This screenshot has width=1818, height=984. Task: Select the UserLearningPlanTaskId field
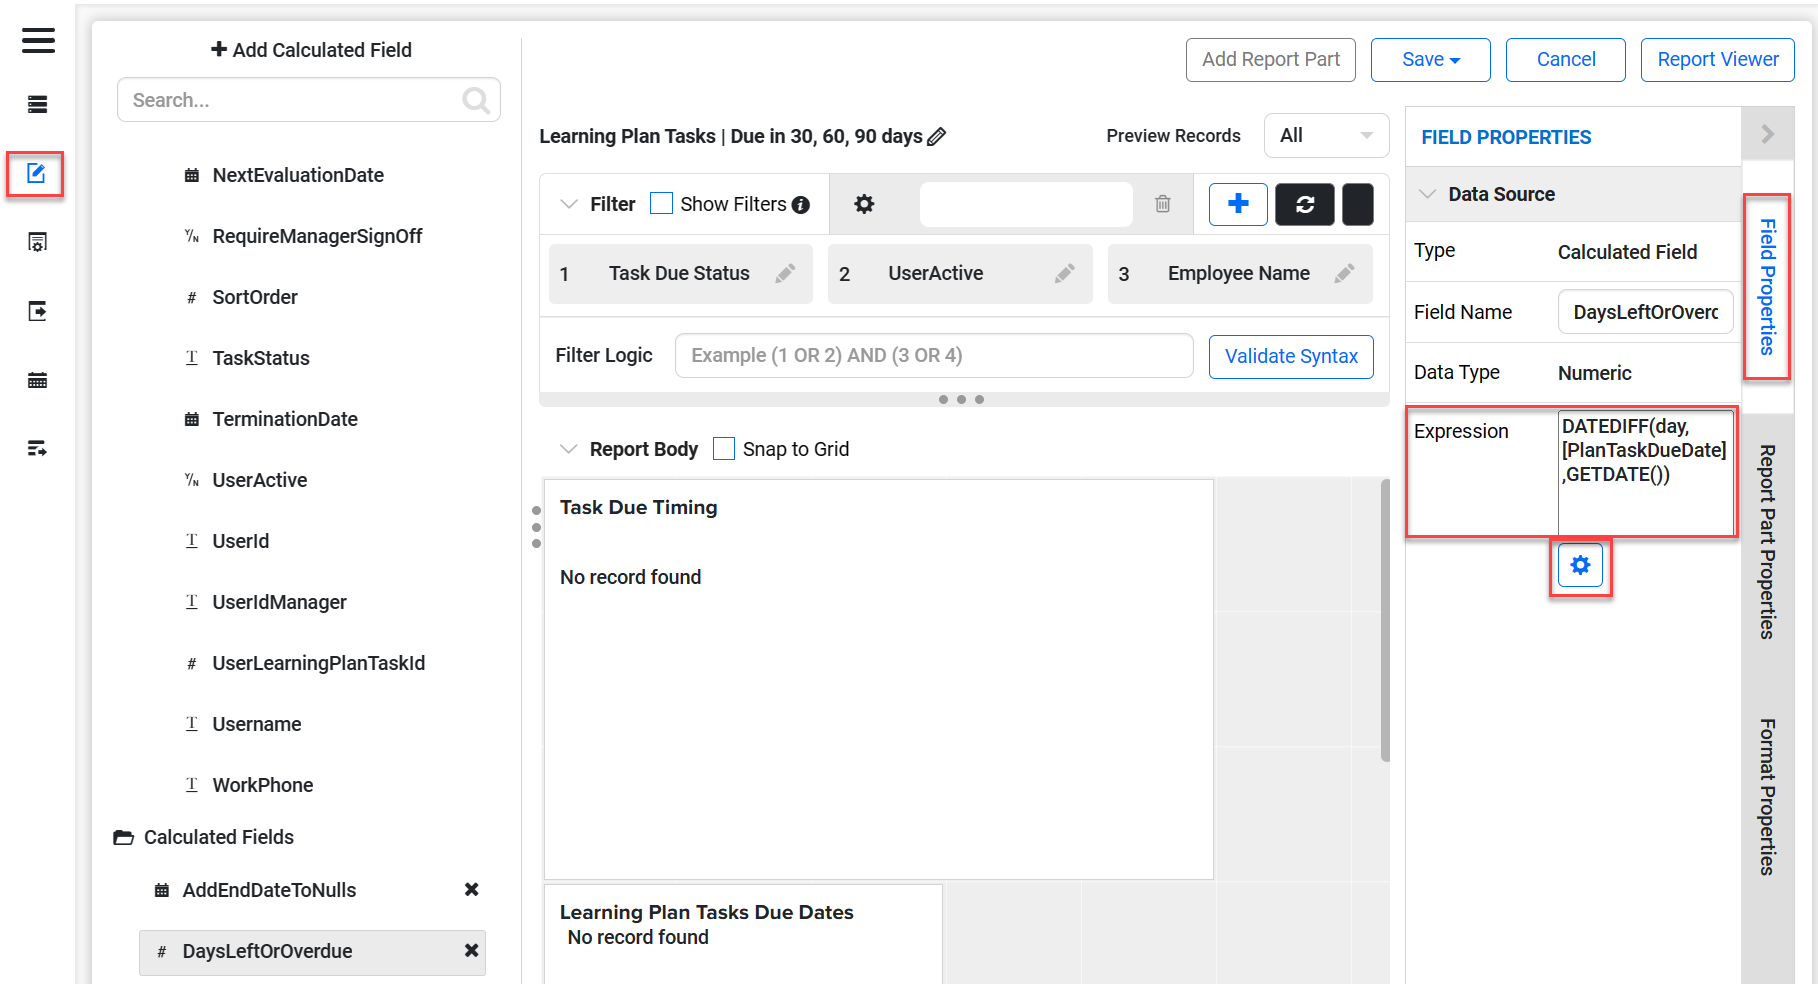[x=304, y=663]
